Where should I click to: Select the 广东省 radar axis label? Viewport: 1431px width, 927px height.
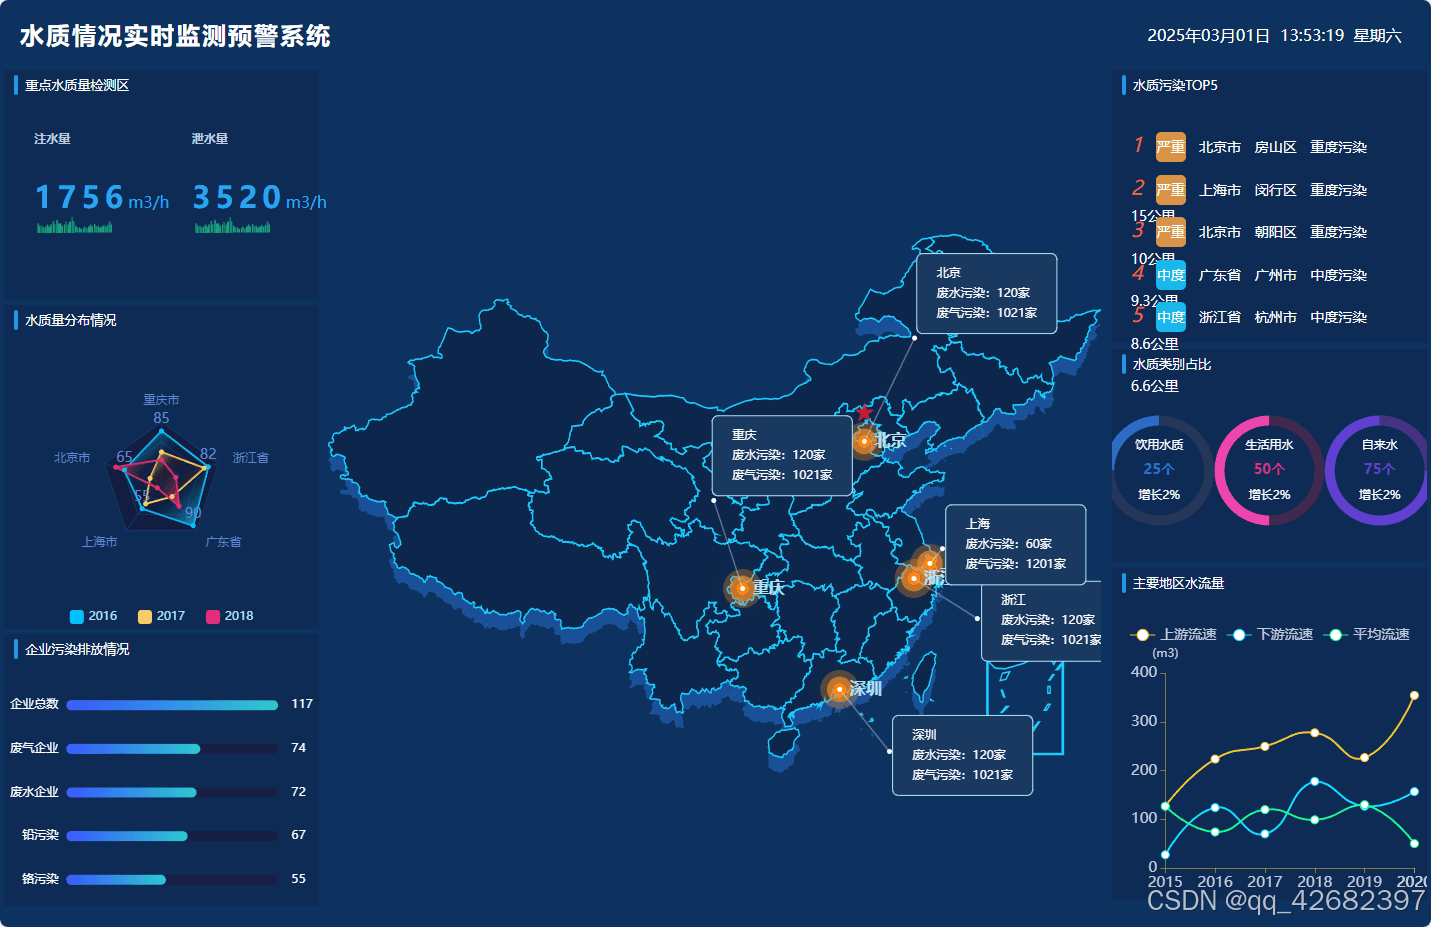tap(224, 542)
